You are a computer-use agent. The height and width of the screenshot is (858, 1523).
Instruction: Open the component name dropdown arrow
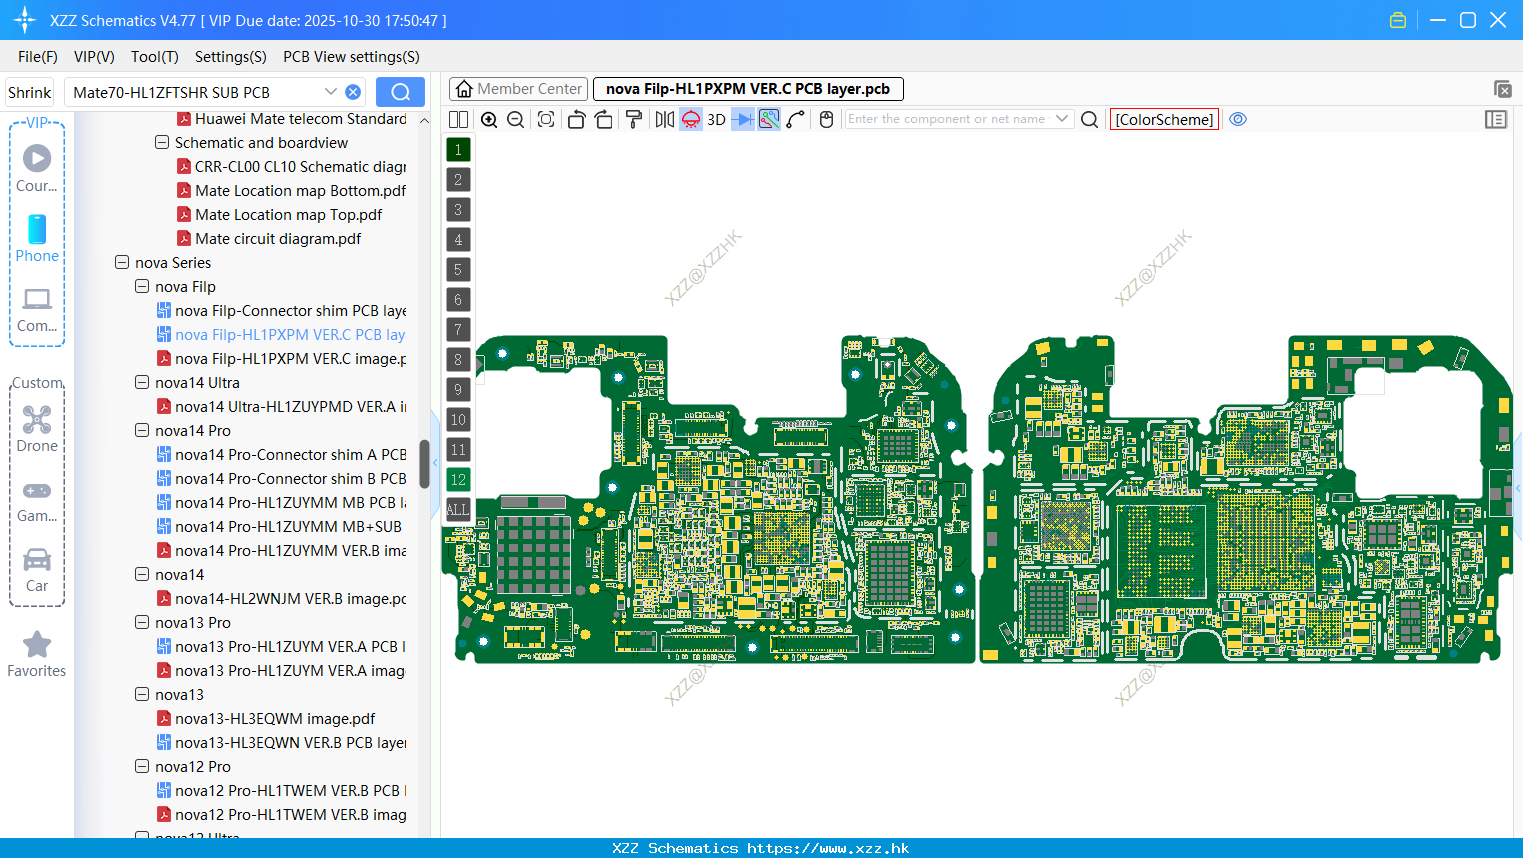[x=1062, y=119]
